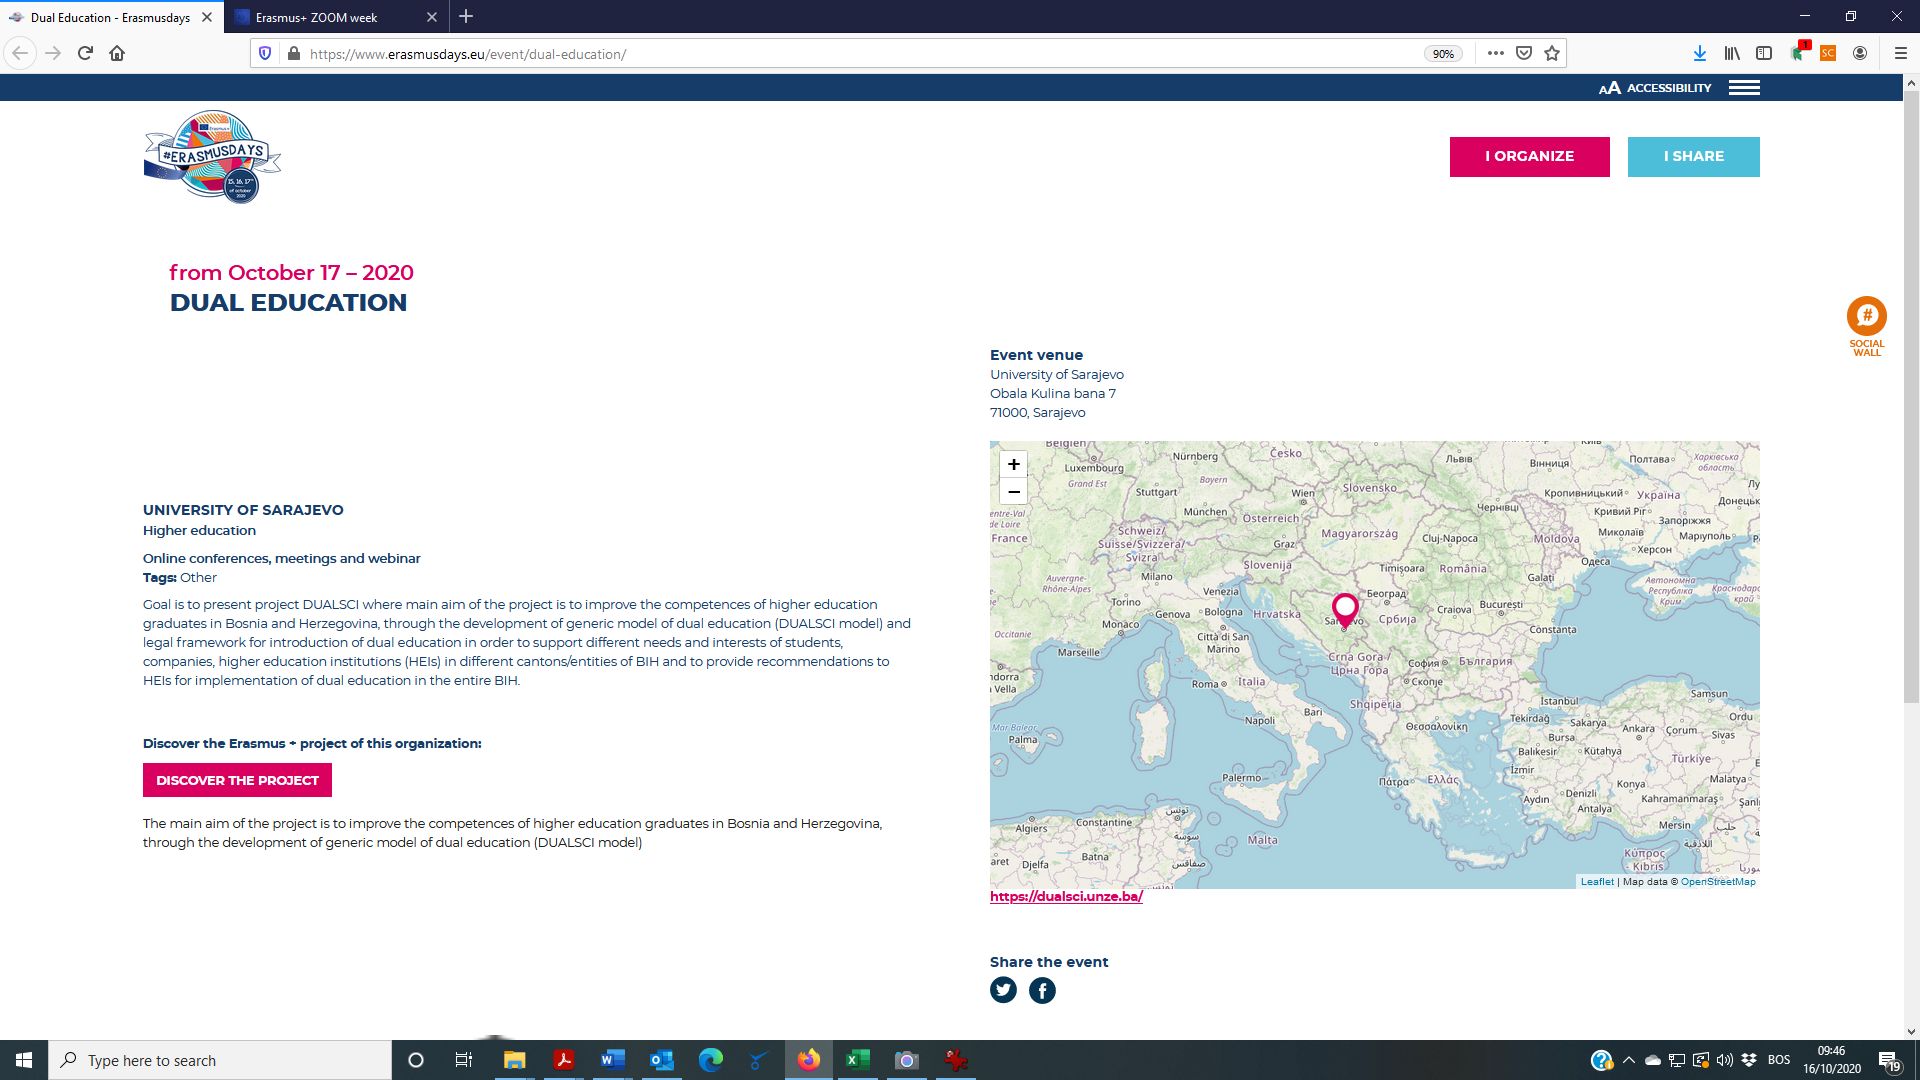Select the Dual Education - Erasmusdays tab

pos(110,17)
